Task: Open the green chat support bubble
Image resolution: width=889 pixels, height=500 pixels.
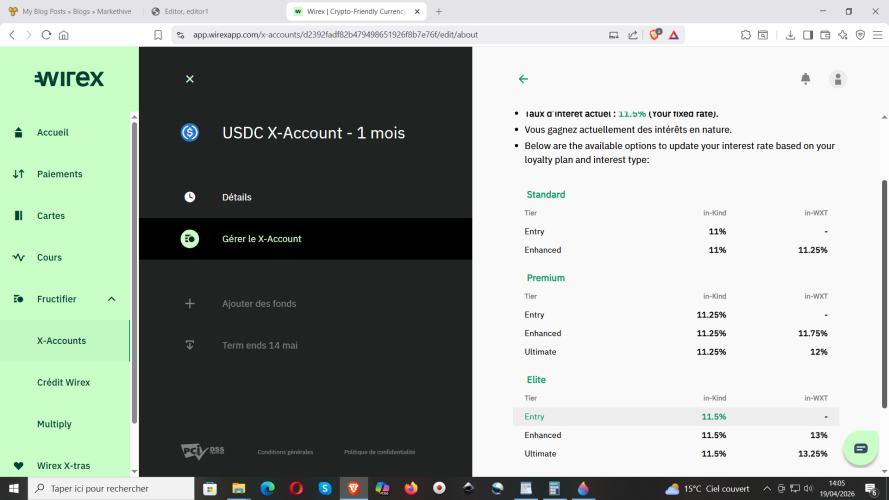Action: pyautogui.click(x=860, y=448)
